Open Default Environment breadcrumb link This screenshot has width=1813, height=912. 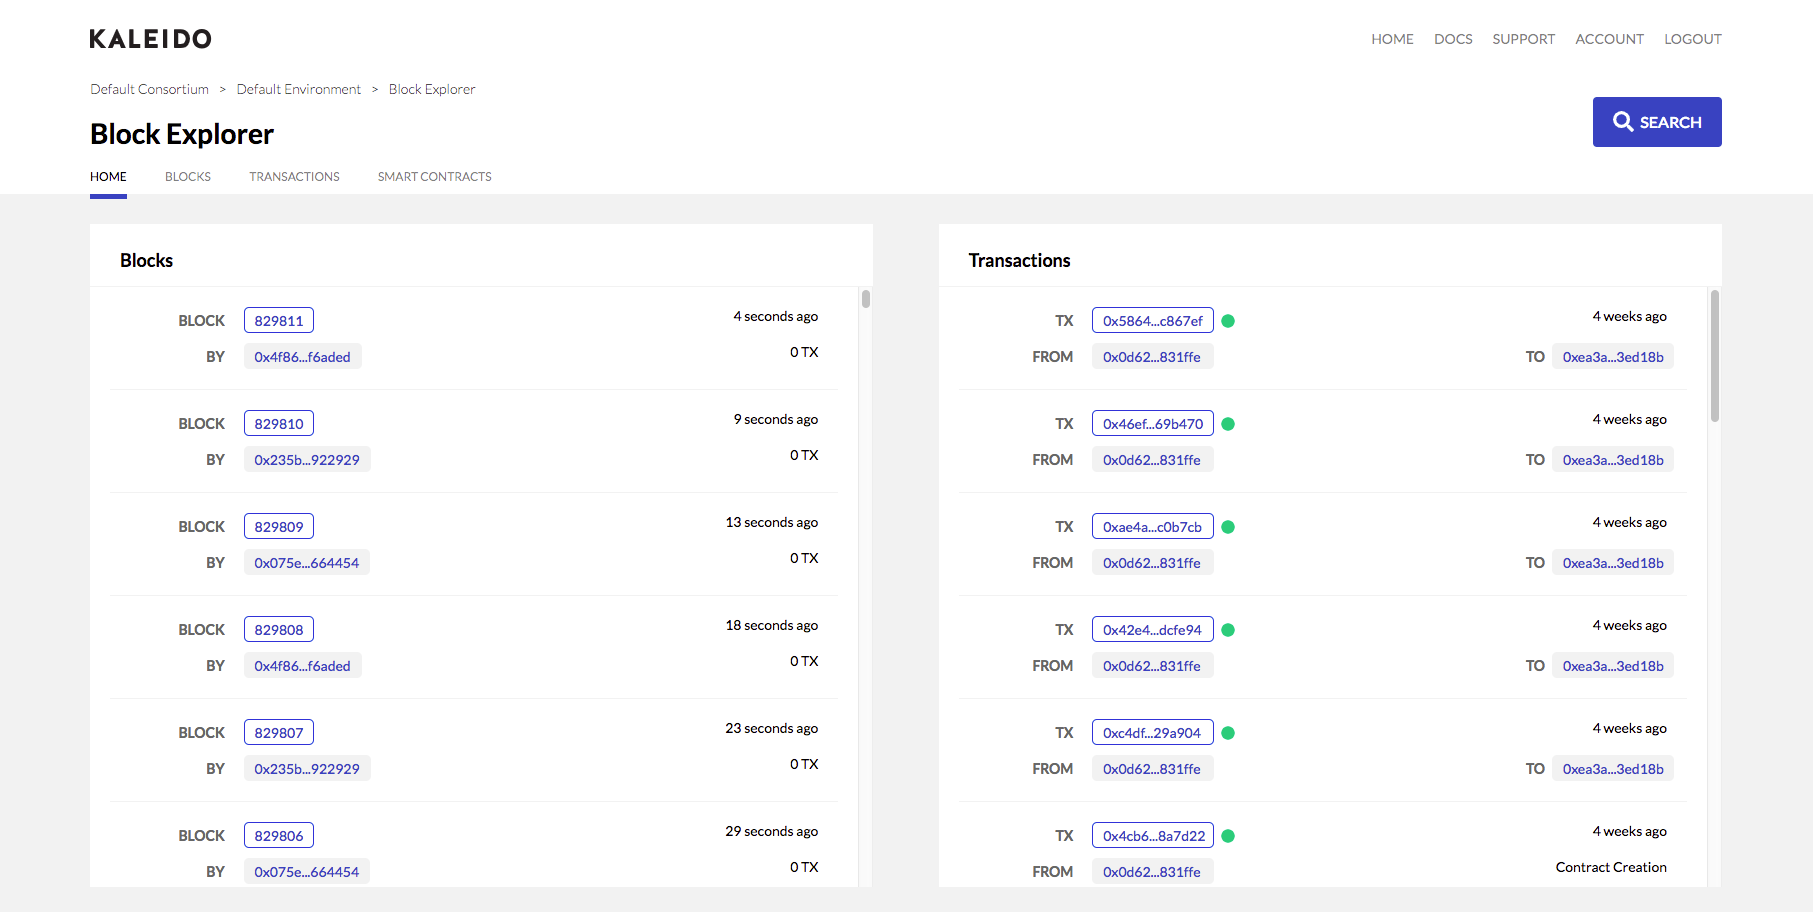(x=298, y=89)
